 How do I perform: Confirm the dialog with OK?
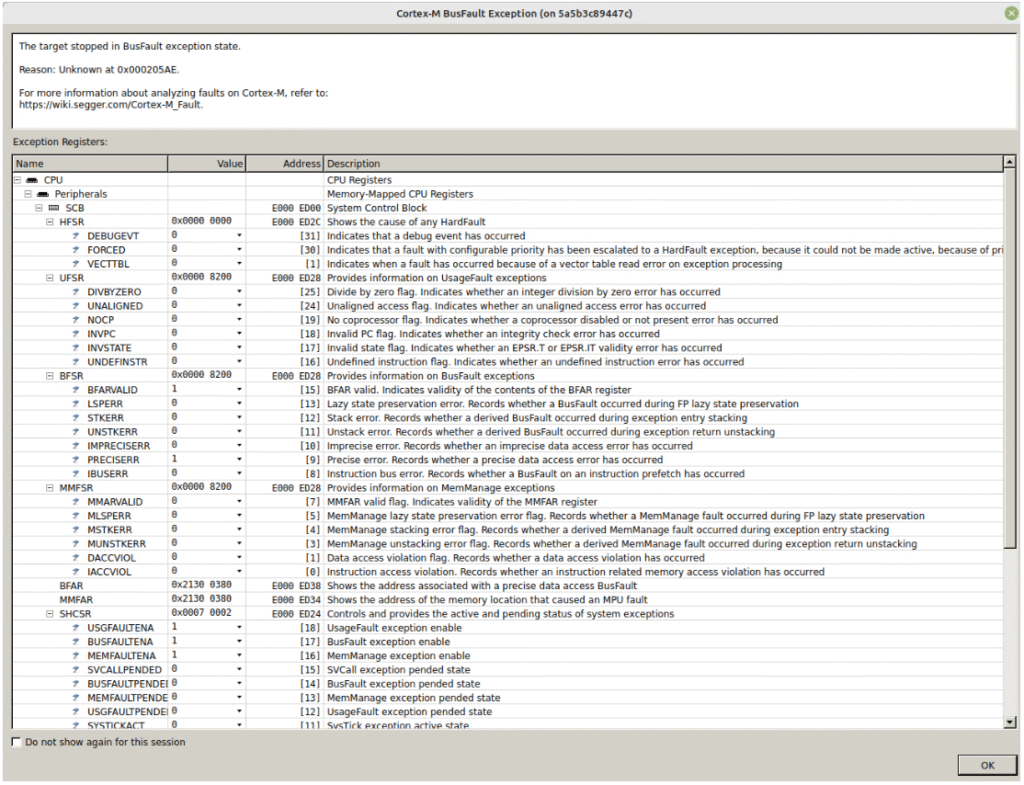(987, 765)
